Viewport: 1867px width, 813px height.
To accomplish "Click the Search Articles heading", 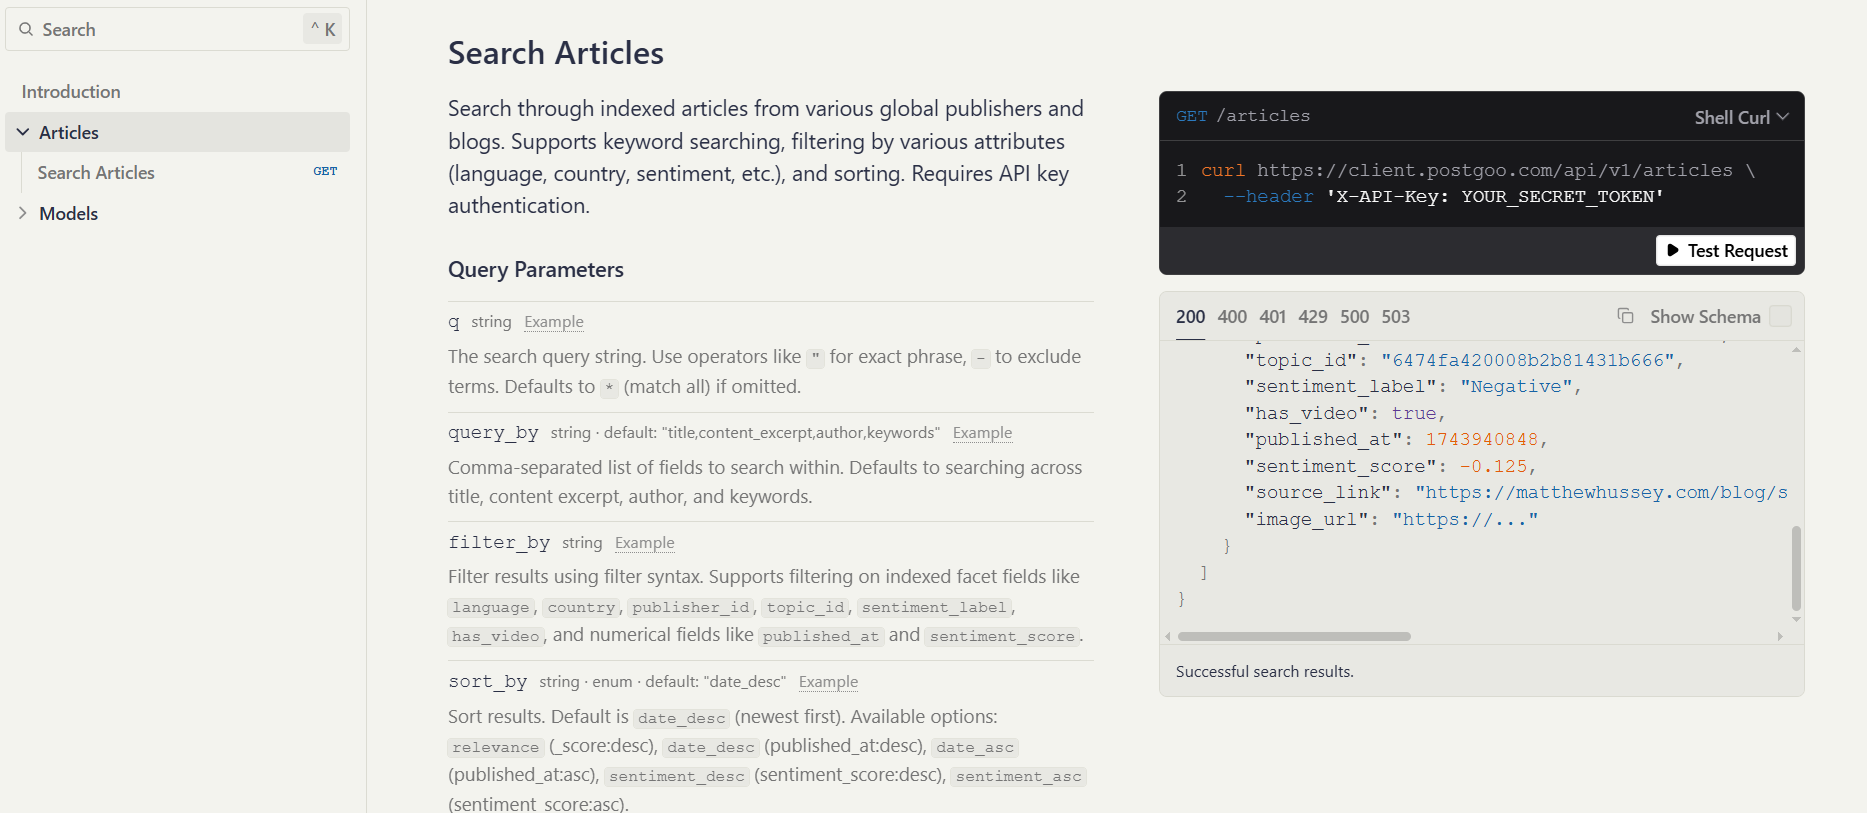I will pos(556,53).
